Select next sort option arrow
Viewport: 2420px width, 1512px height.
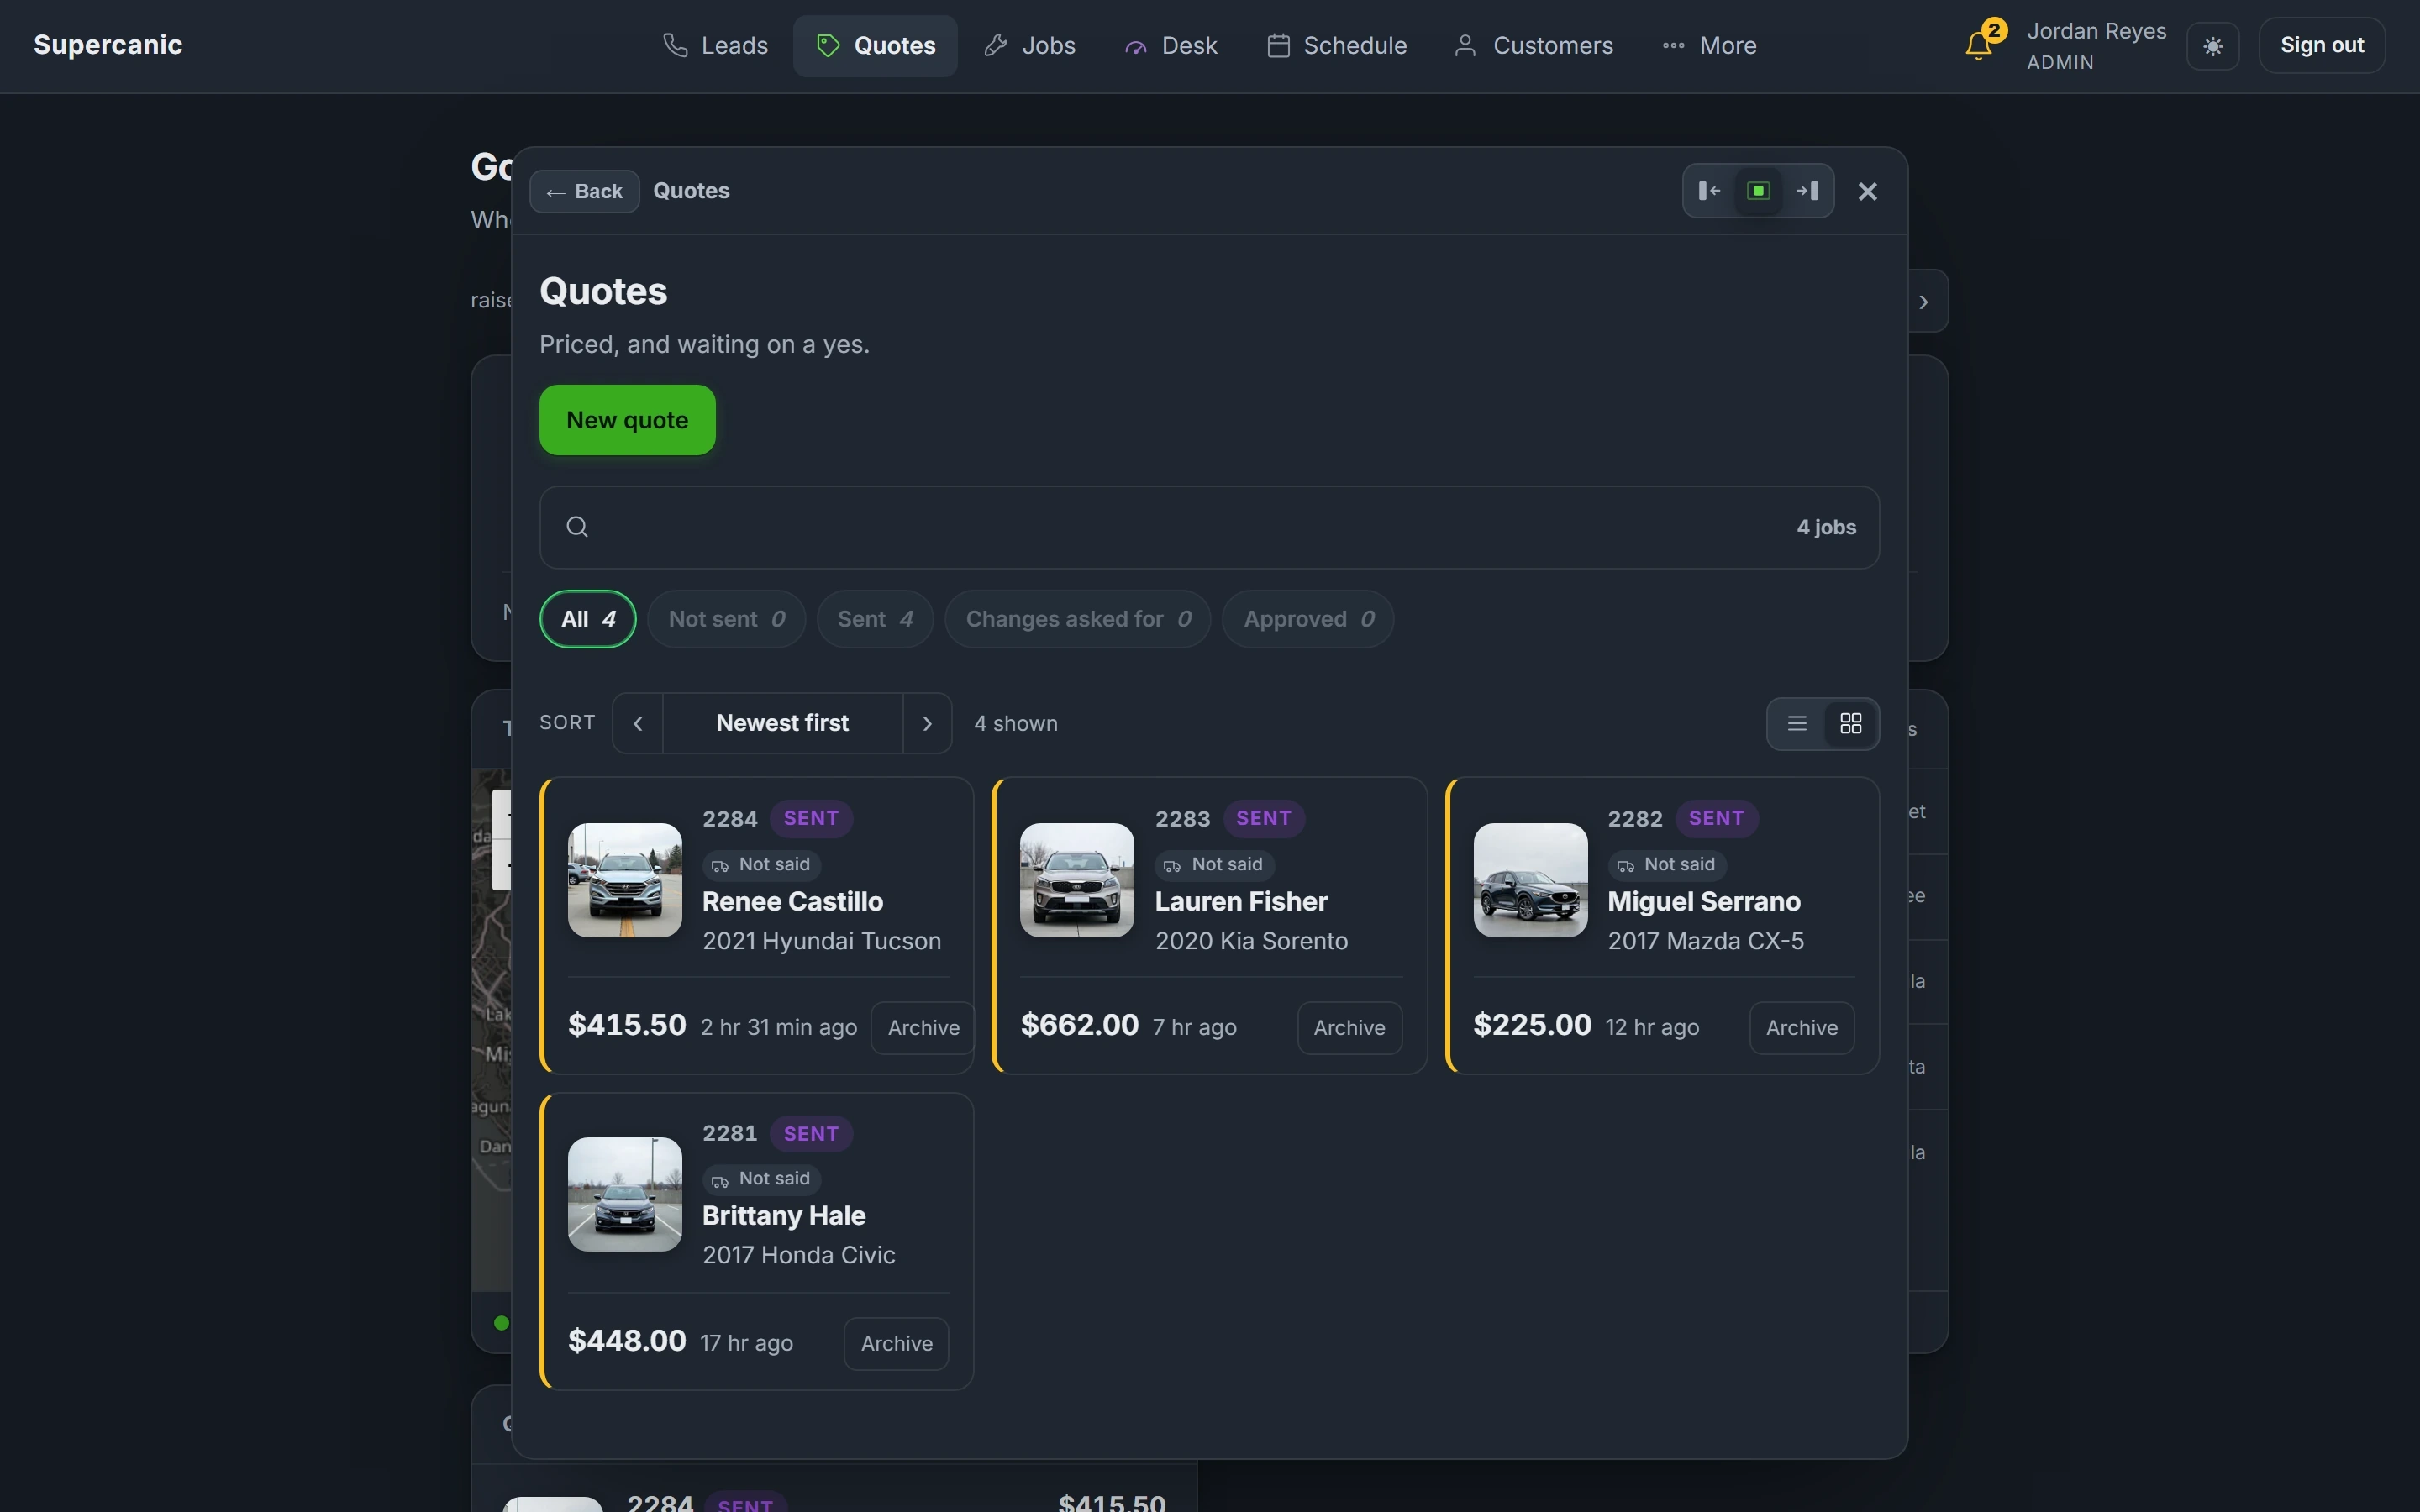click(927, 723)
